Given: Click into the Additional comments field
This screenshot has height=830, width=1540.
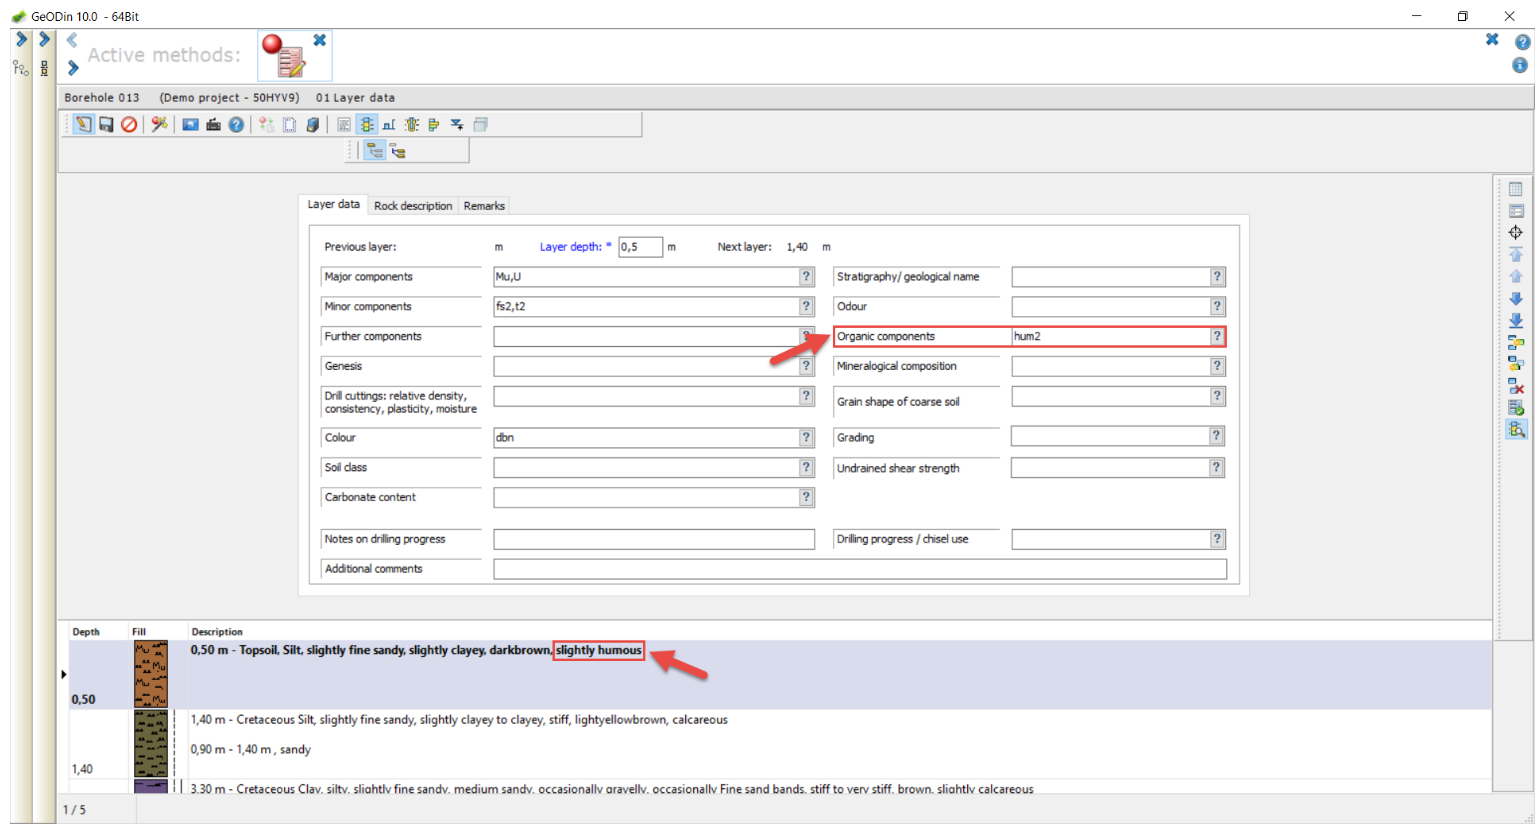Looking at the screenshot, I should [859, 569].
